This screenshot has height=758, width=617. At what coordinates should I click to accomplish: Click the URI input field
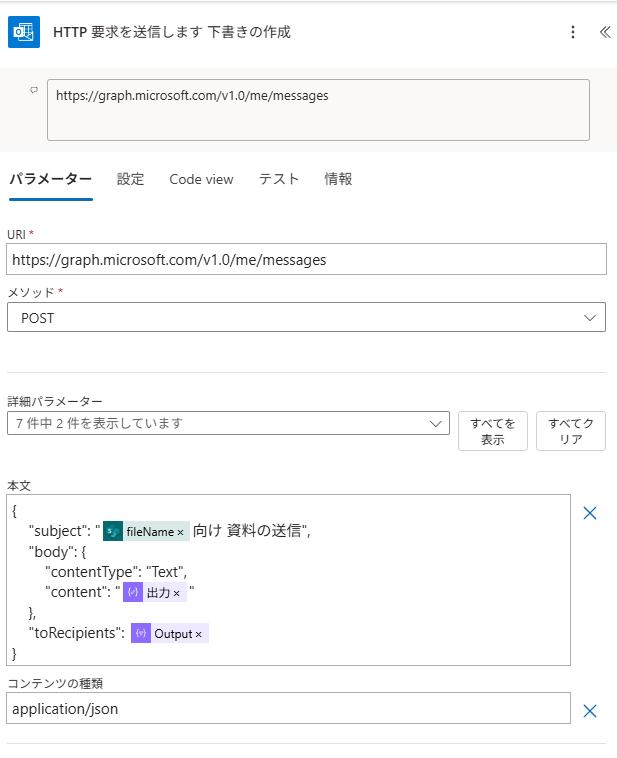tap(306, 260)
